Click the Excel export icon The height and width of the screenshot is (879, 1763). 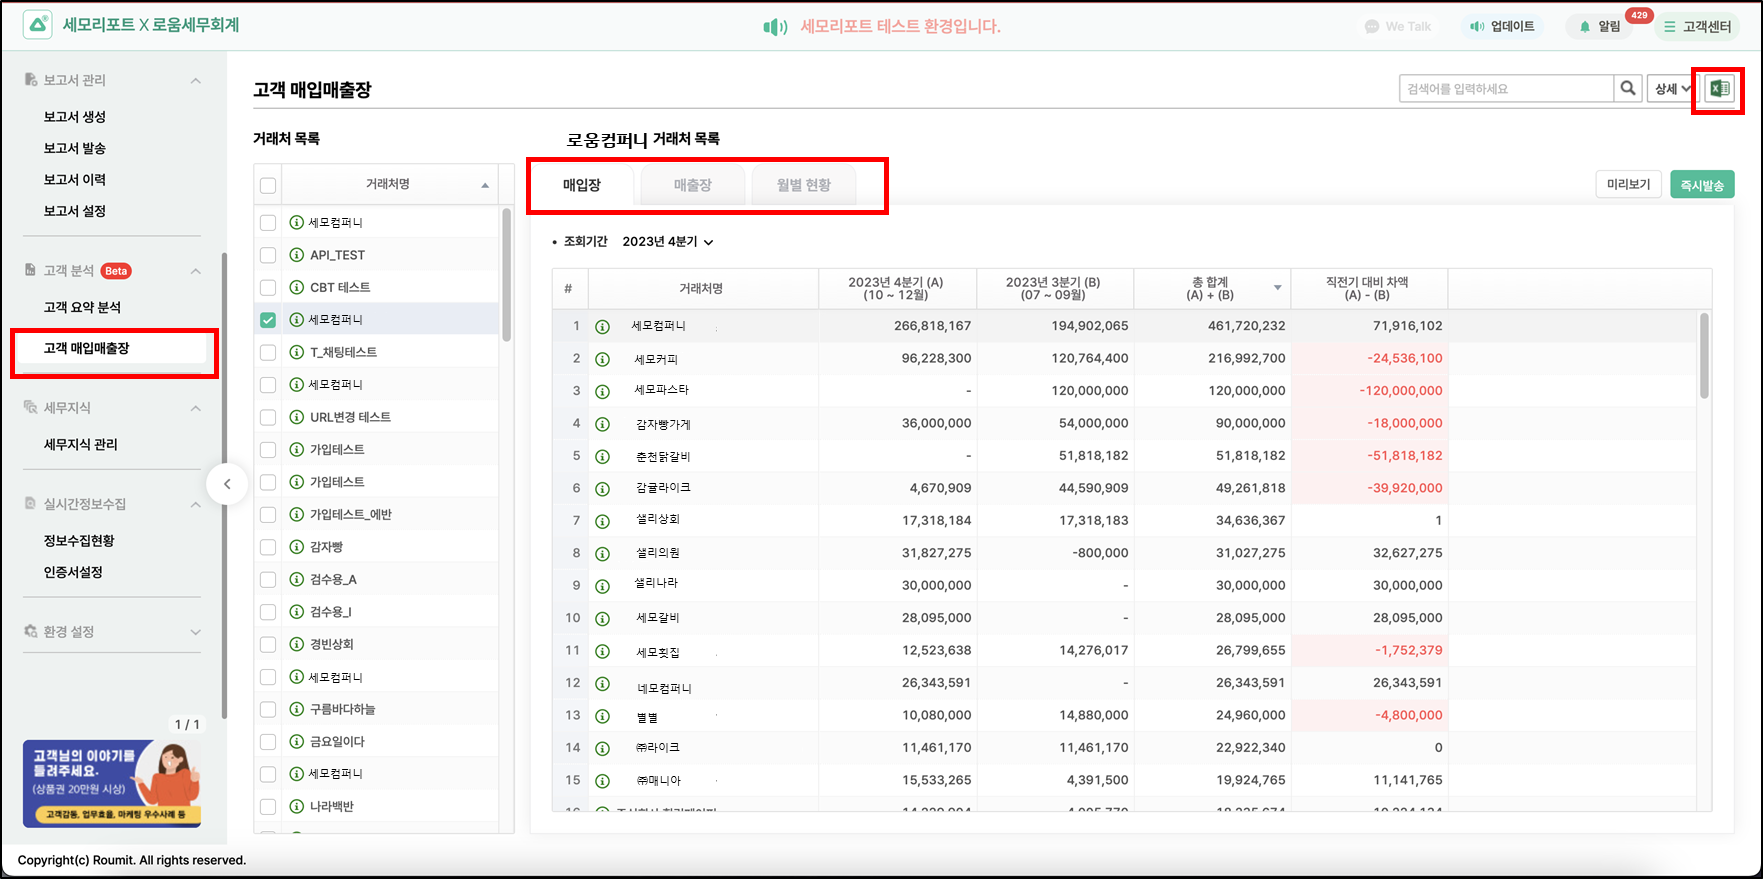[x=1719, y=89]
